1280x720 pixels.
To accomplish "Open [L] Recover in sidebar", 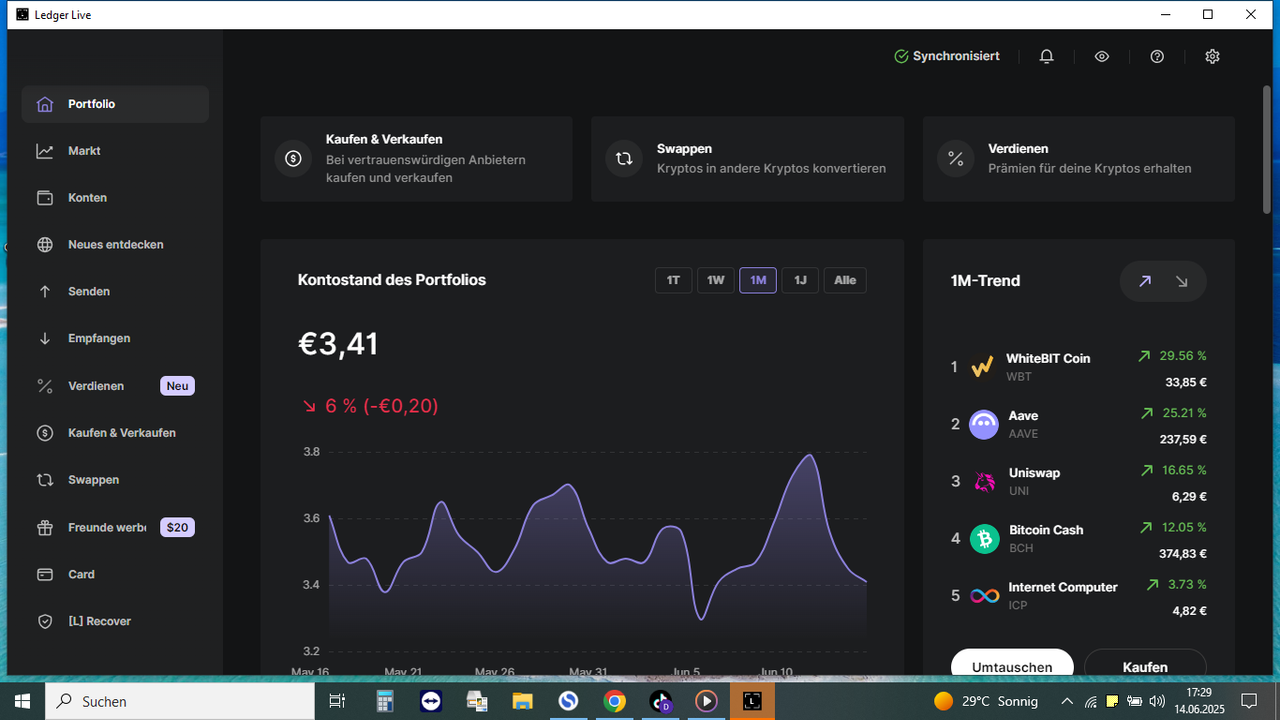I will 115,621.
